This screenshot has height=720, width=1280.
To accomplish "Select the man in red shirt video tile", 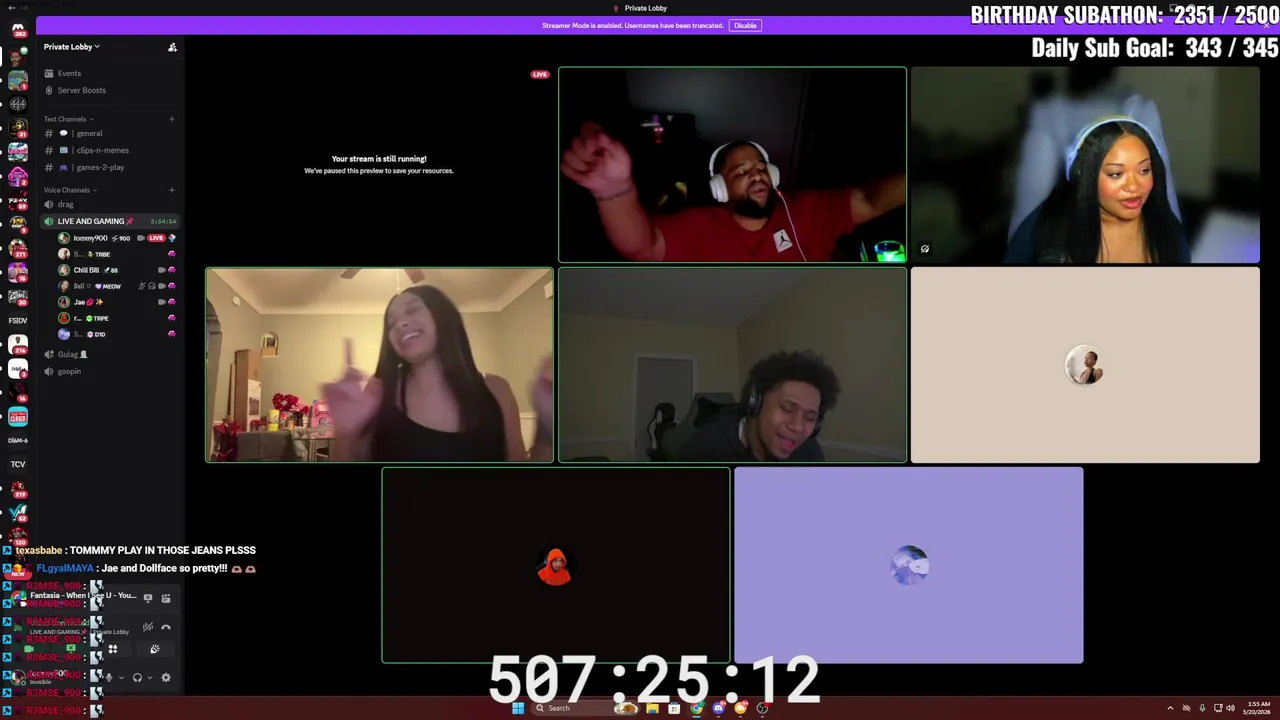I will [x=732, y=164].
